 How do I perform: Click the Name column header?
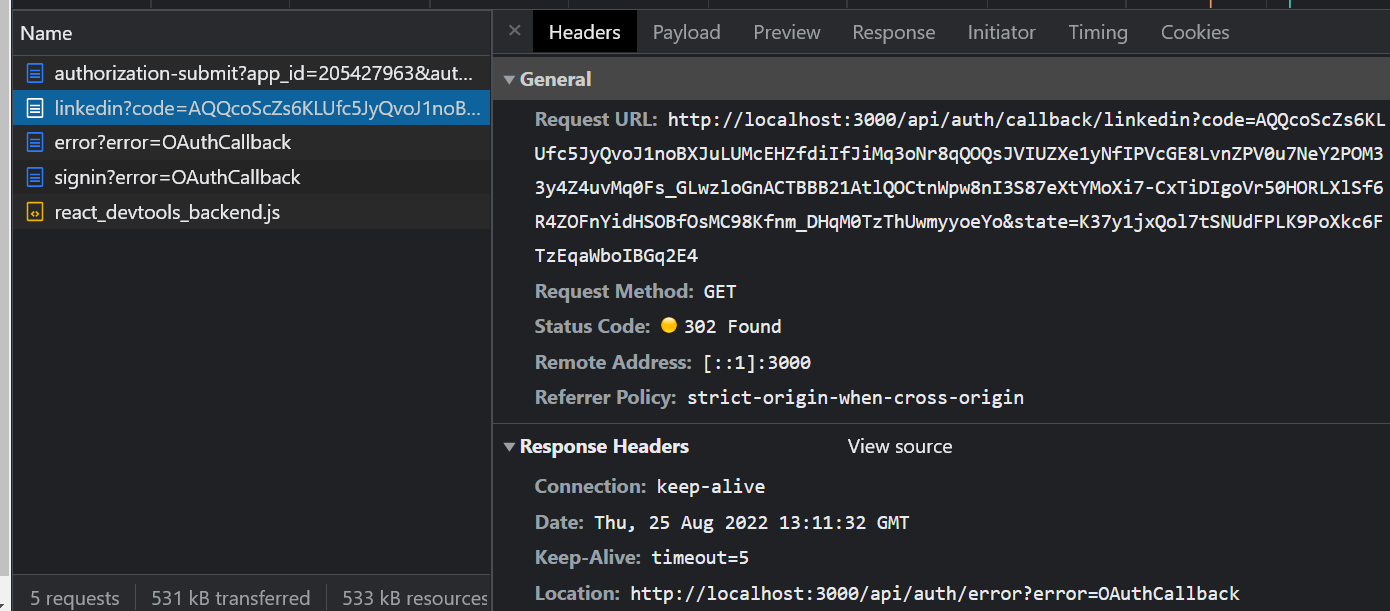[x=44, y=33]
